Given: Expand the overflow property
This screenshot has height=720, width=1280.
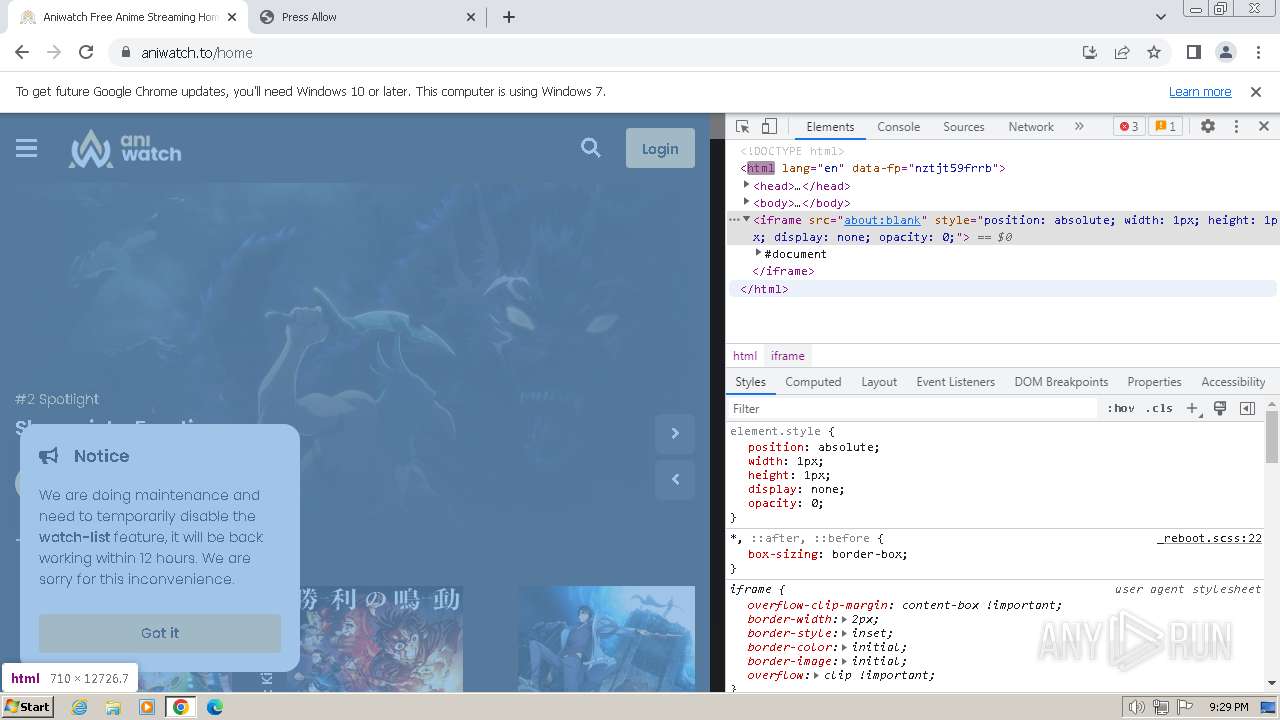Looking at the screenshot, I should coord(816,675).
